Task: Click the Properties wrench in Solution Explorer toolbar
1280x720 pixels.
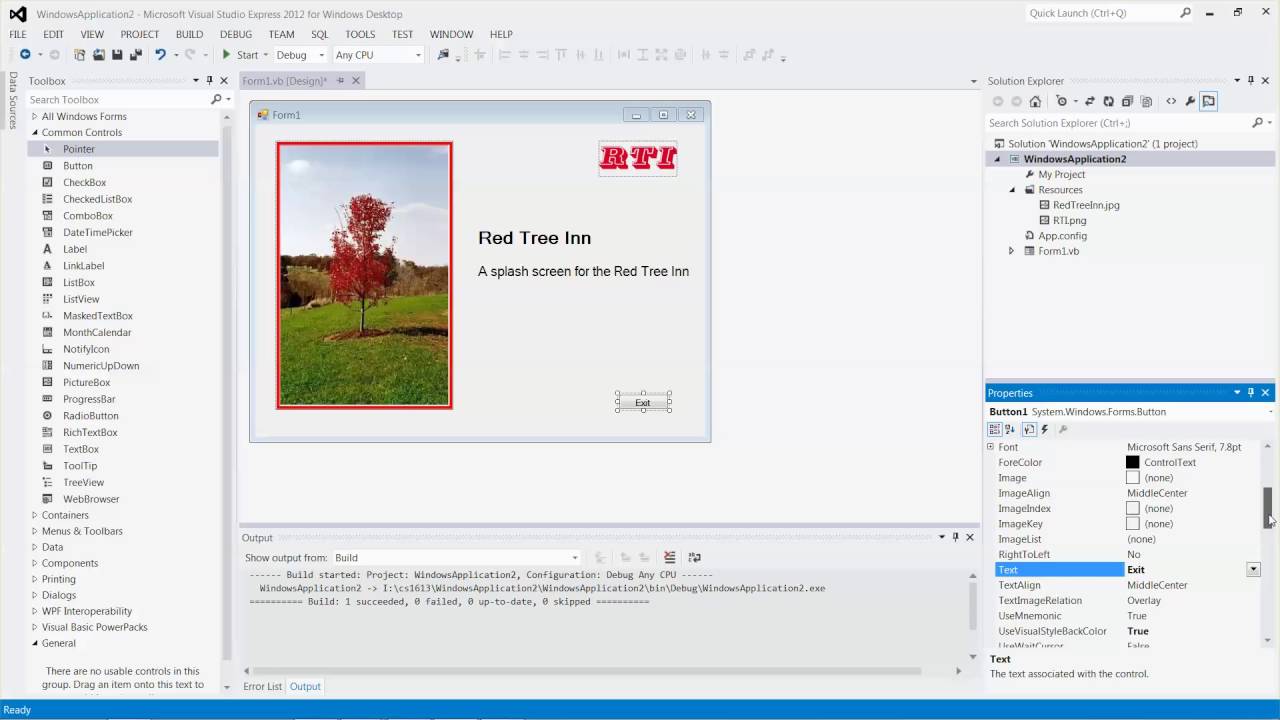Action: (x=1190, y=101)
